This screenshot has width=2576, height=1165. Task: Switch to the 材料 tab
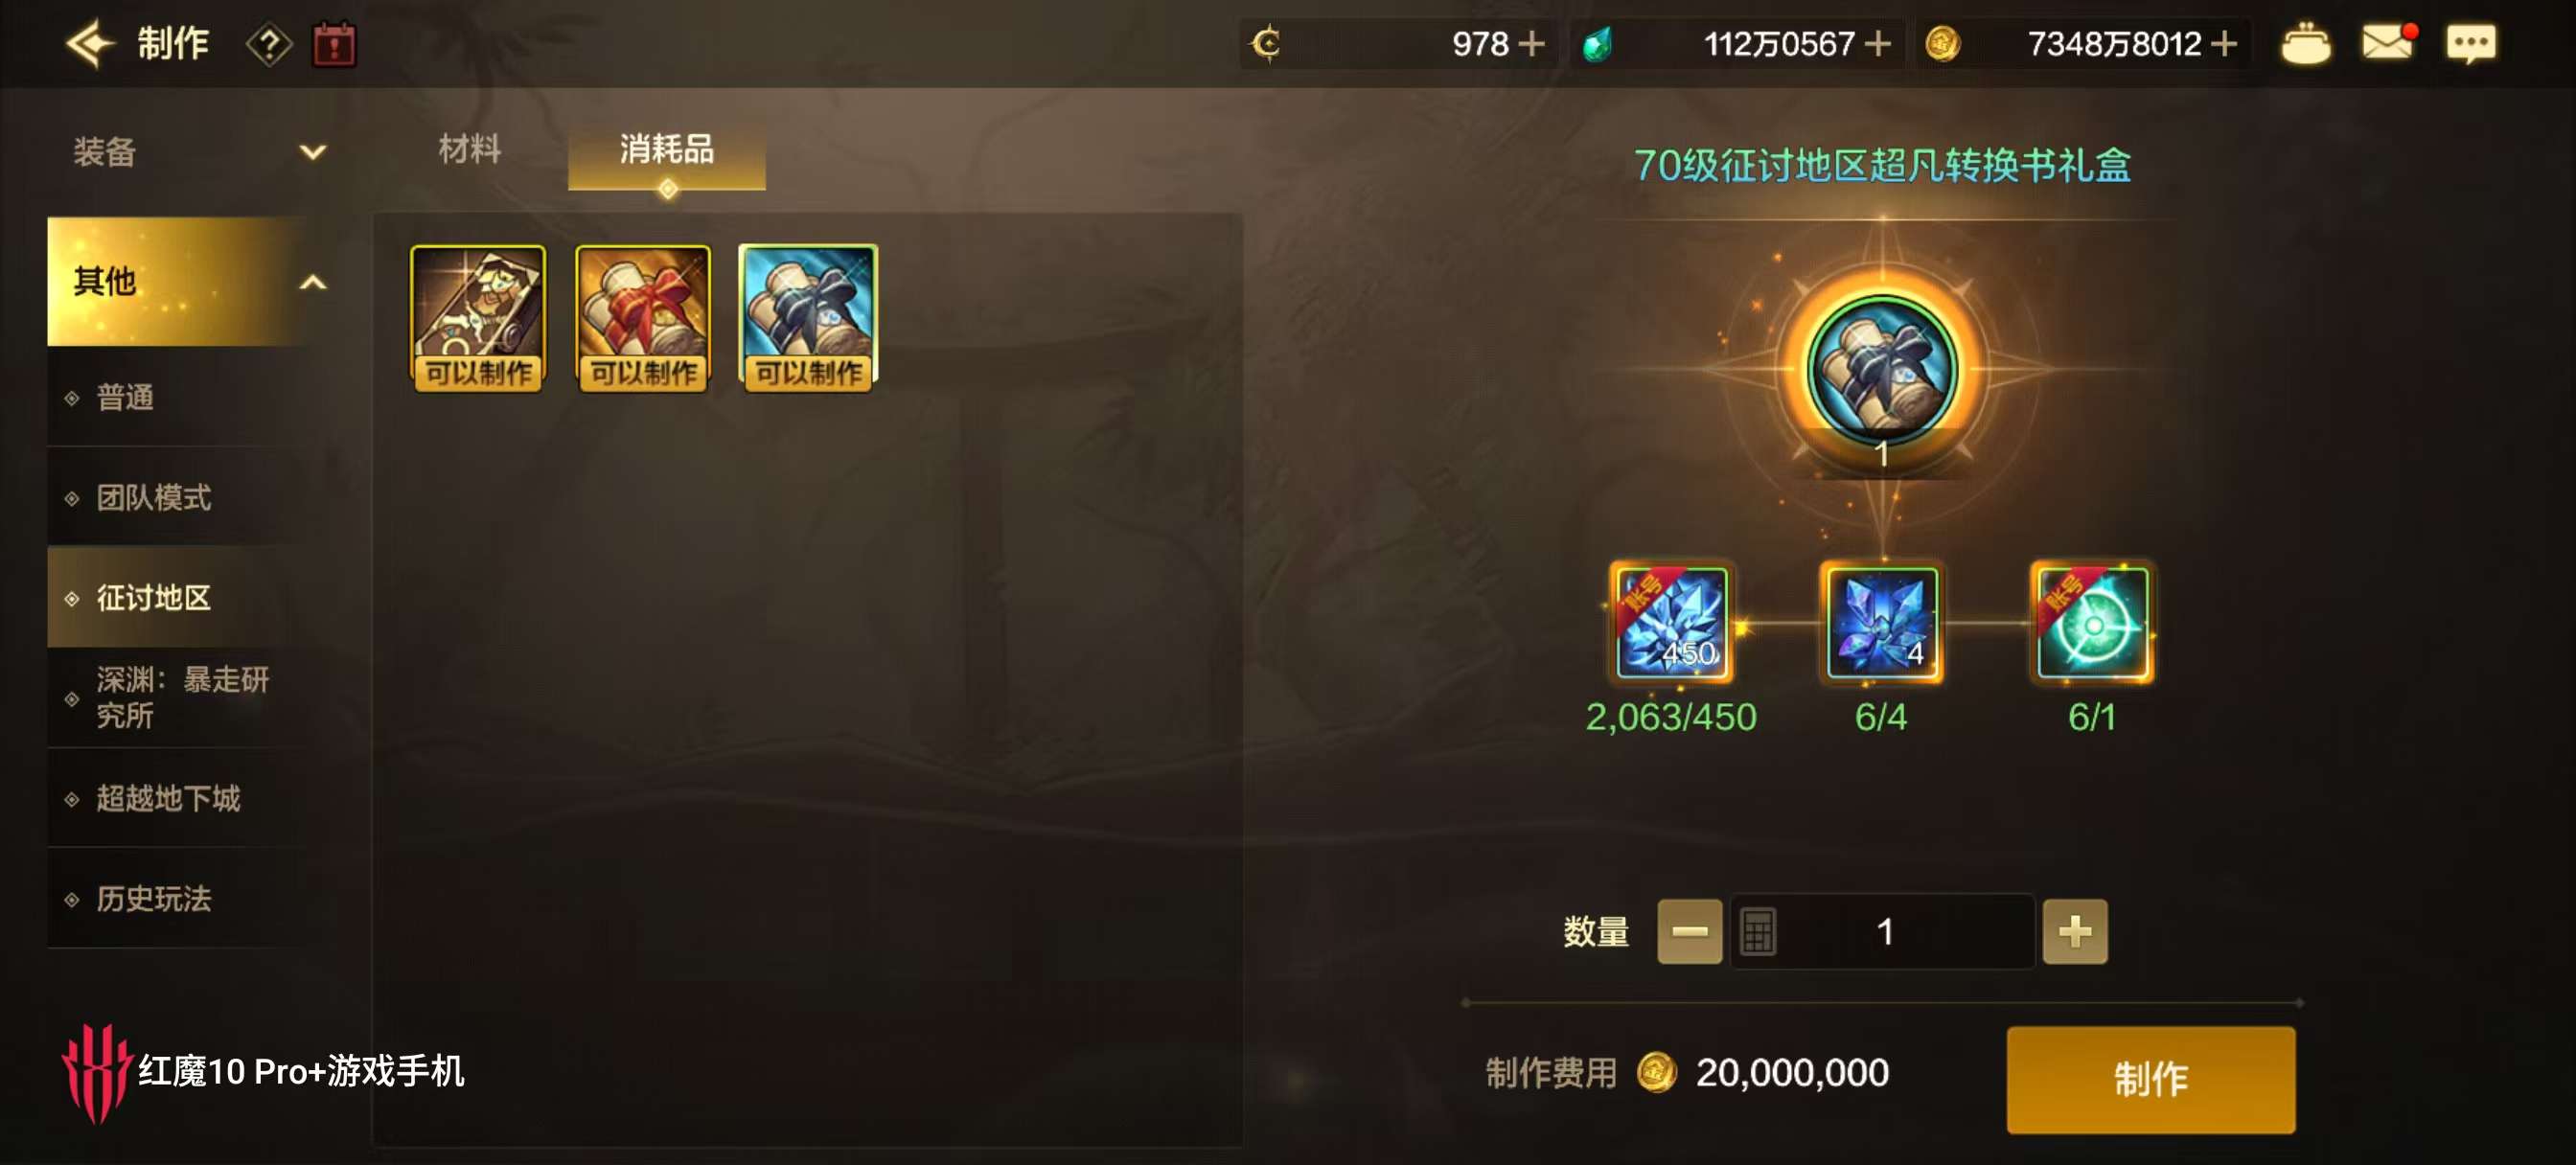469,150
